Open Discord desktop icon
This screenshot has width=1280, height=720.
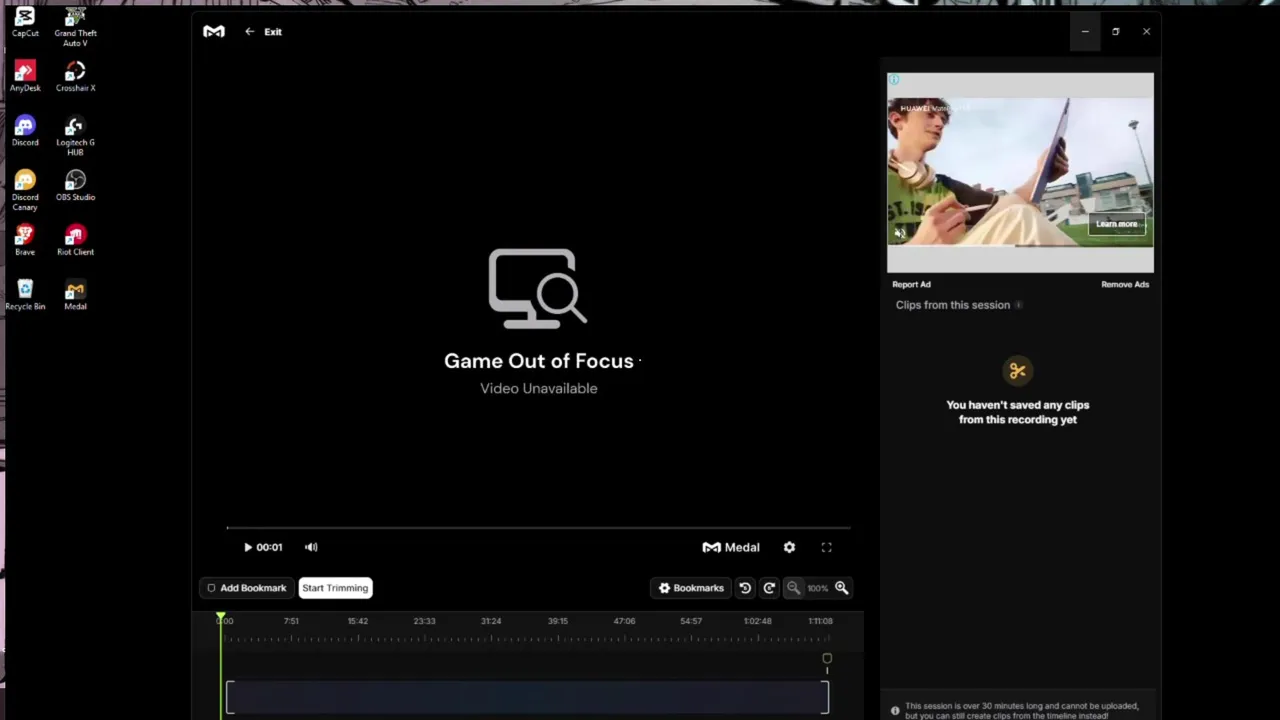pos(25,131)
